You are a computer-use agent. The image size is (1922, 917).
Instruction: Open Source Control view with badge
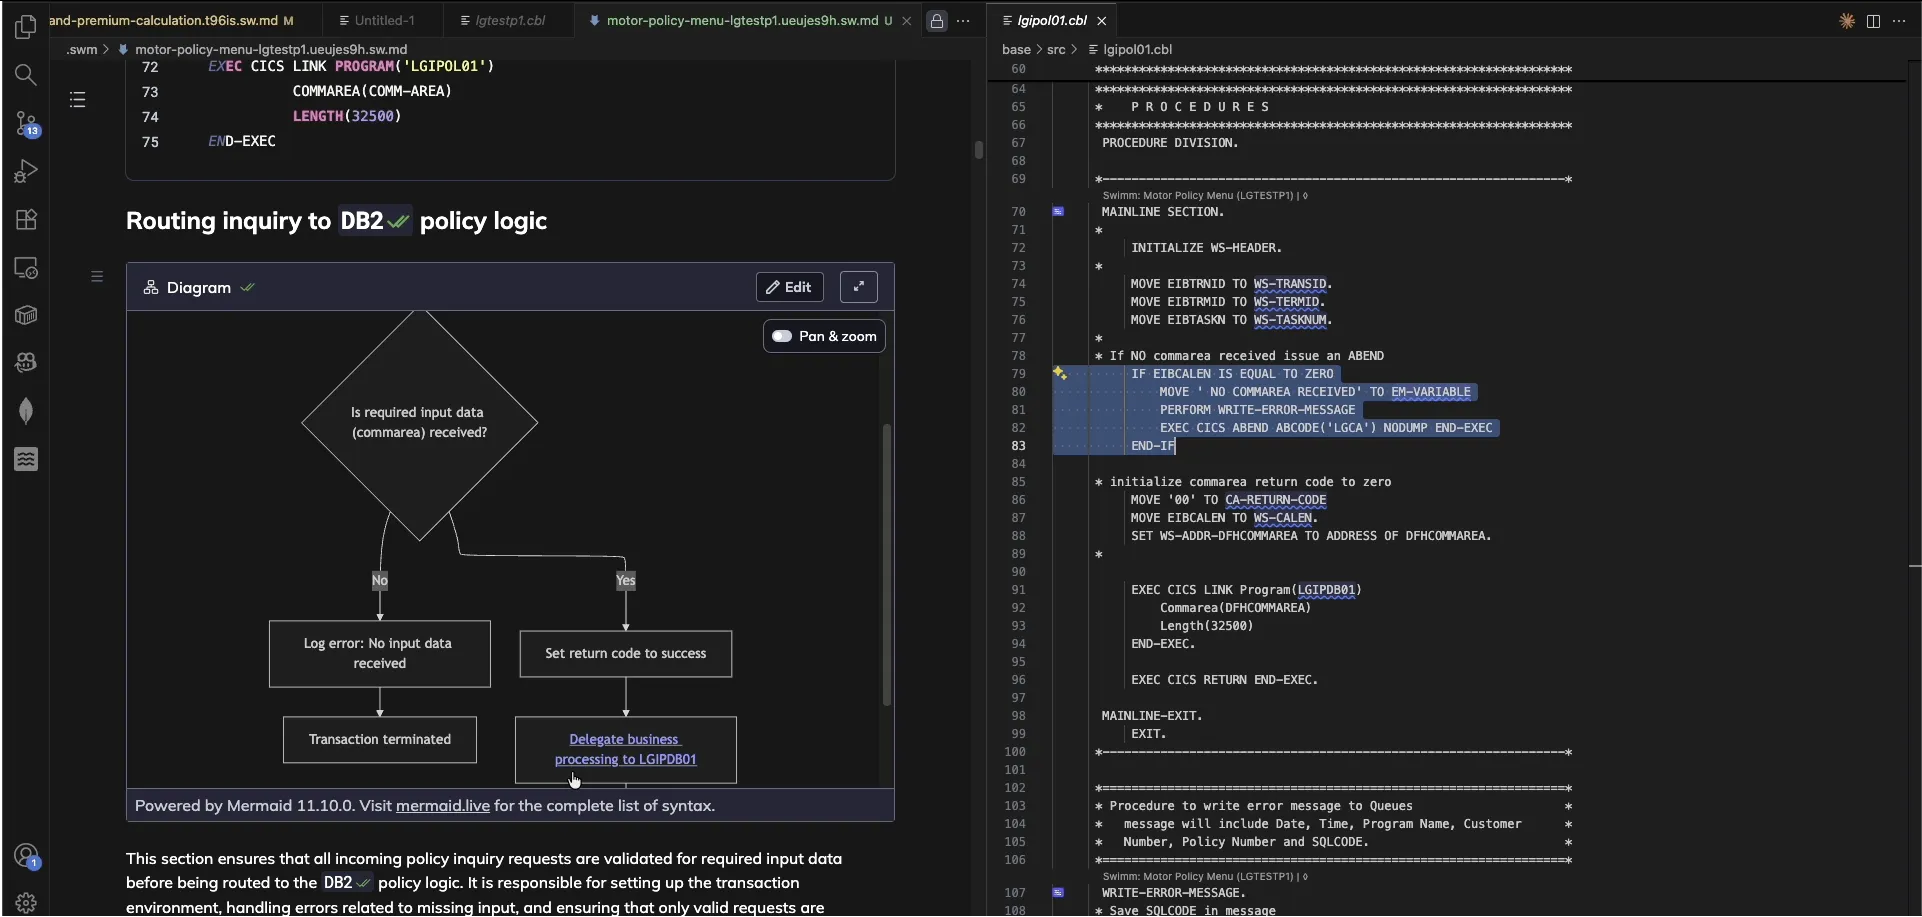pos(26,123)
